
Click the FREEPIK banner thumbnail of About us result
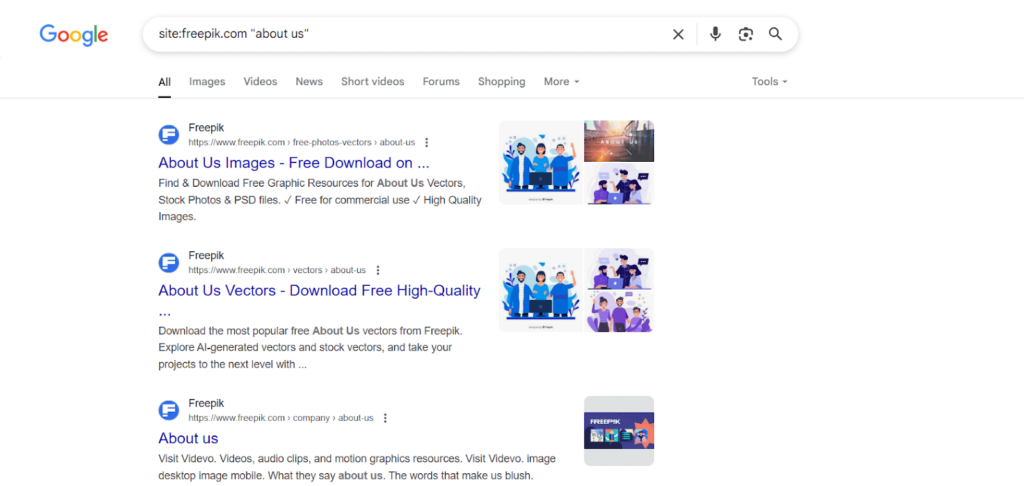619,430
